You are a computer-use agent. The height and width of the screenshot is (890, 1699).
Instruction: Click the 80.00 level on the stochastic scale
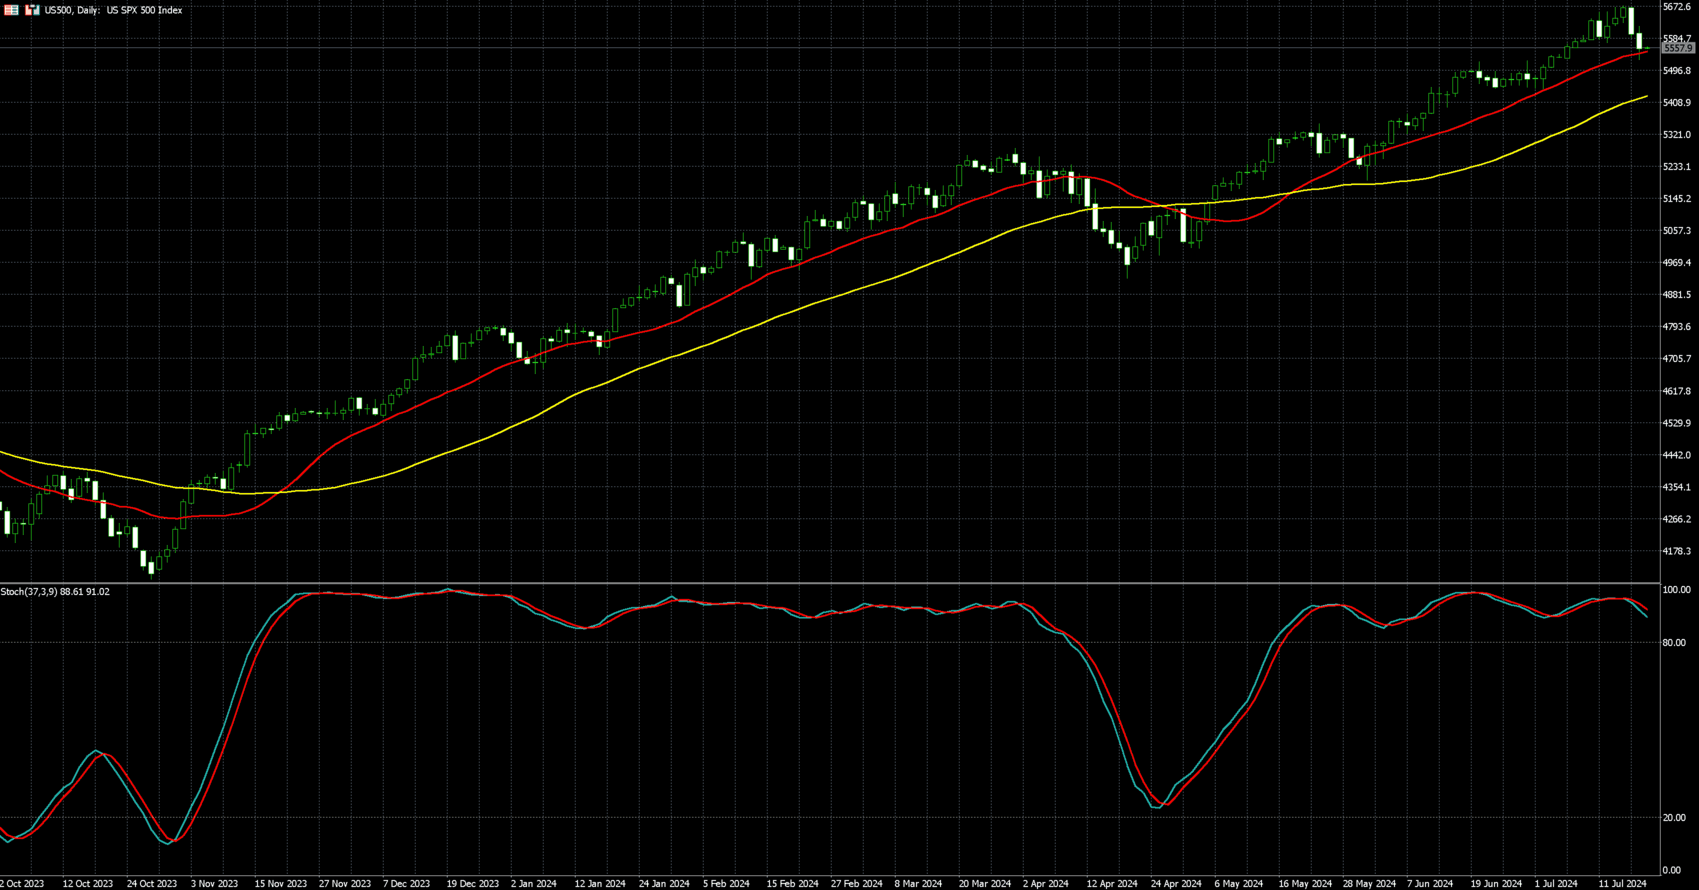(x=1674, y=643)
